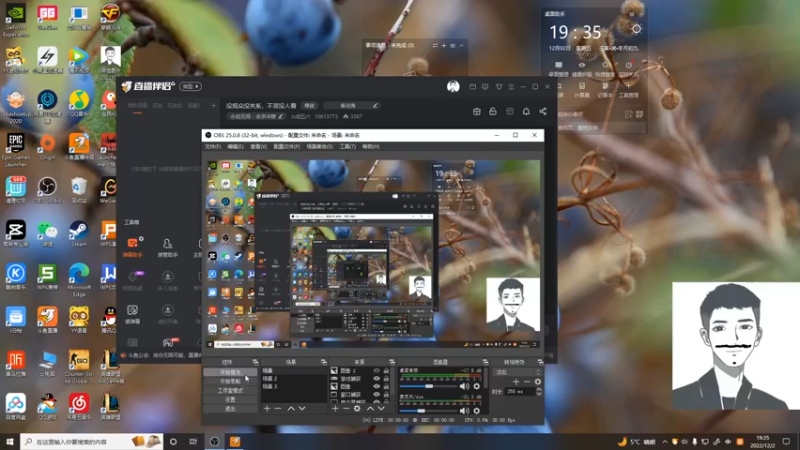The image size is (800, 450).
Task: Click Settings button in OBS controls
Action: [x=230, y=400]
